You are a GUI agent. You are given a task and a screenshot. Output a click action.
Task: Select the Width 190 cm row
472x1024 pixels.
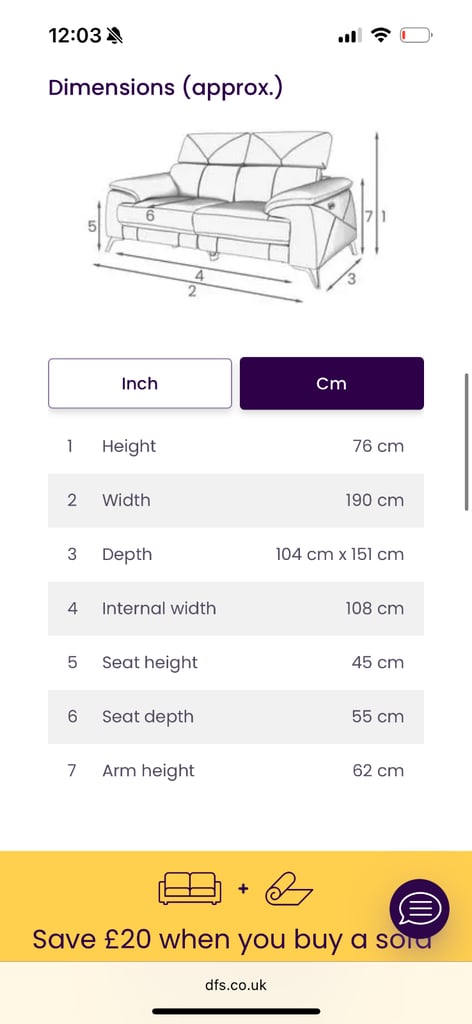tap(236, 500)
